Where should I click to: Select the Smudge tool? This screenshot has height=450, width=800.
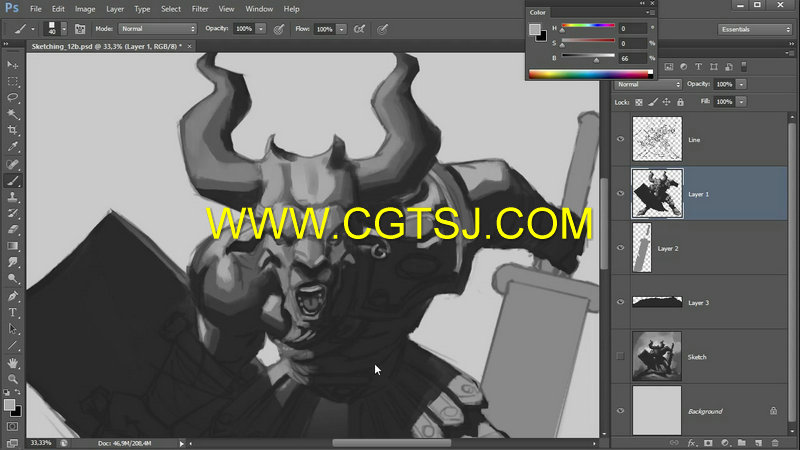coord(13,262)
